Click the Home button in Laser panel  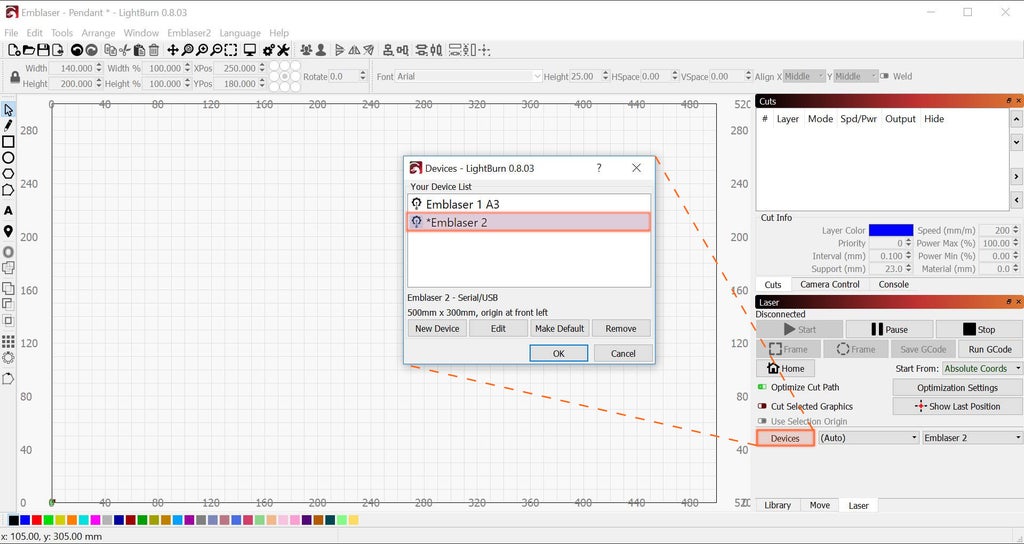[x=785, y=368]
